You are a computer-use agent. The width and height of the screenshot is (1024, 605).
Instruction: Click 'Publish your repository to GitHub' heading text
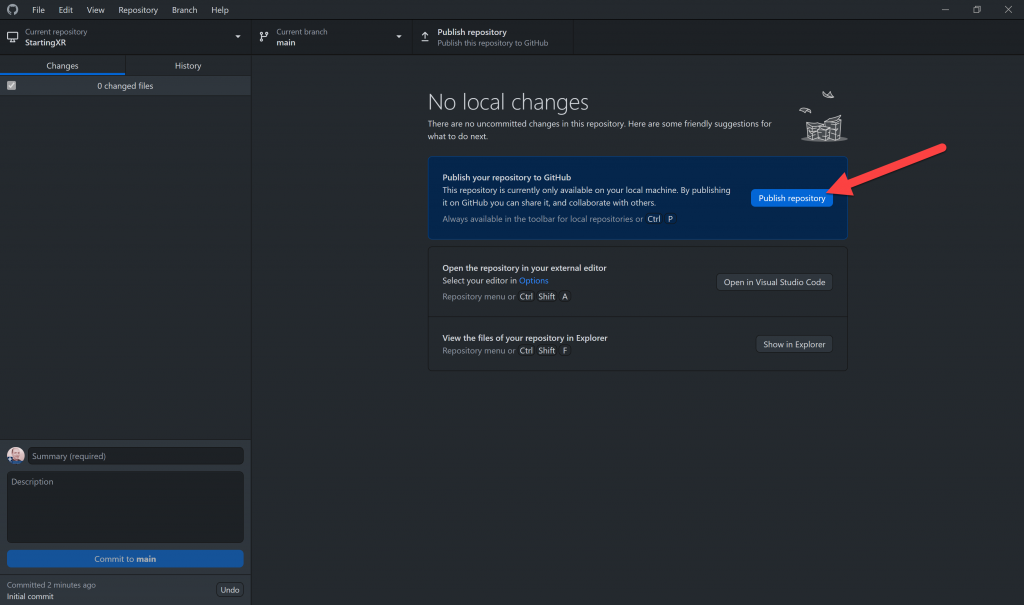click(507, 177)
